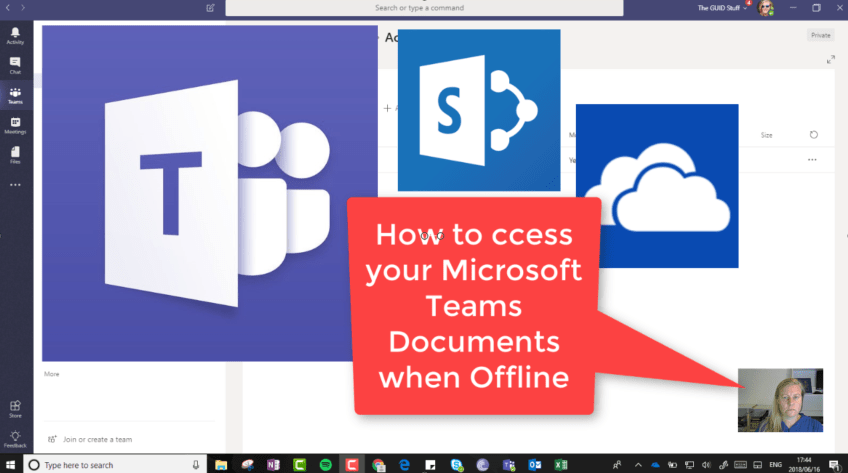Open the Activity feed in the sidebar

[x=15, y=35]
